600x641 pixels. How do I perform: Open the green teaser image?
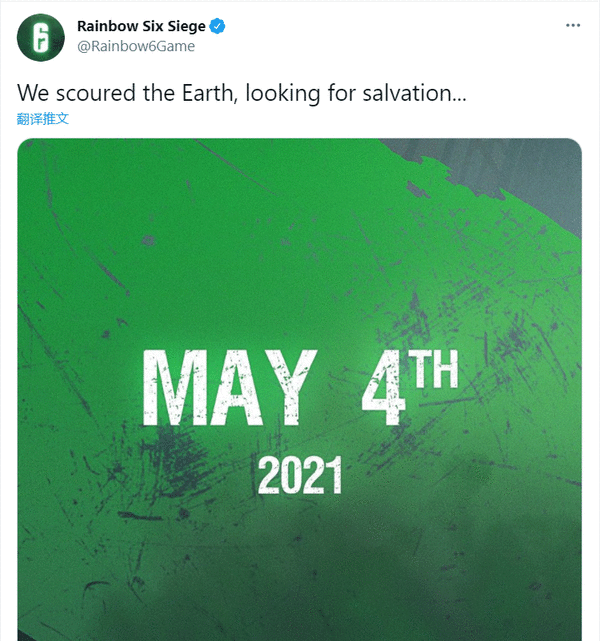299,390
